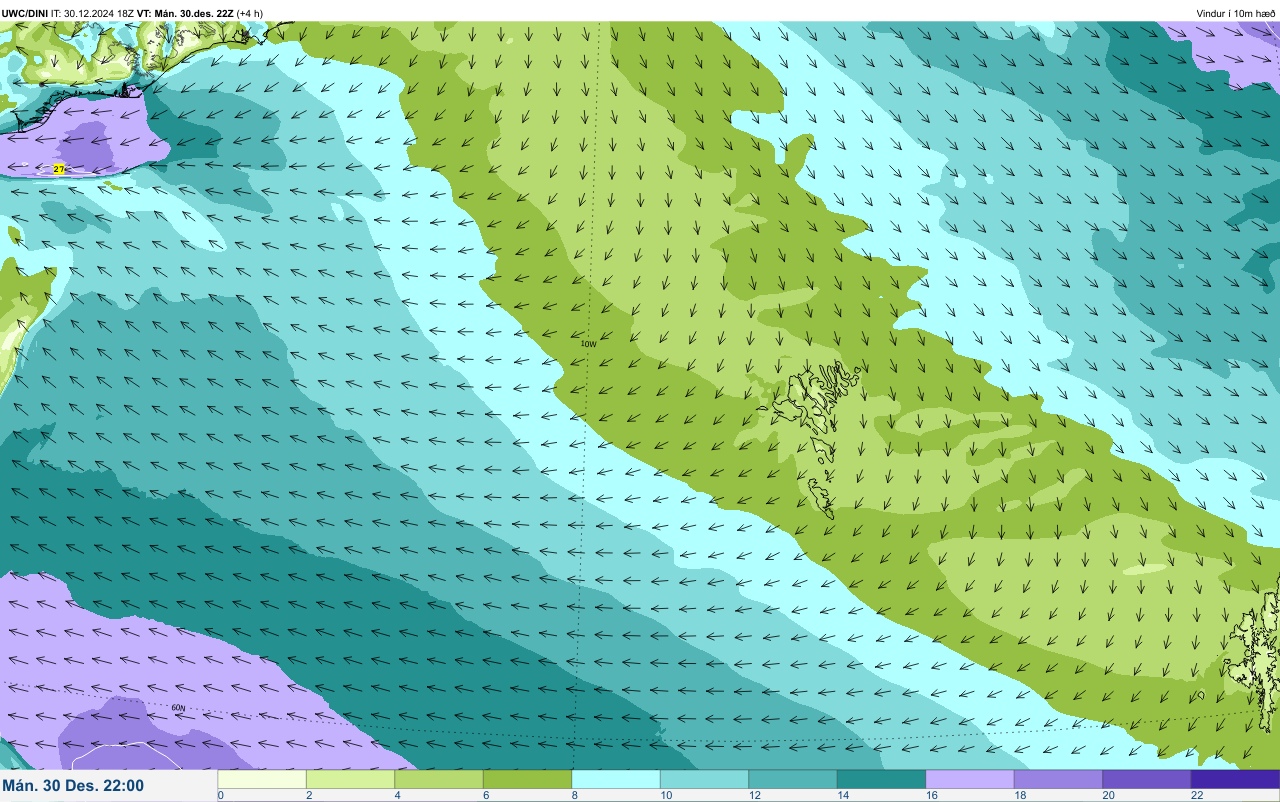The width and height of the screenshot is (1280, 802).
Task: Click legend value '18'
Action: (x=1019, y=795)
